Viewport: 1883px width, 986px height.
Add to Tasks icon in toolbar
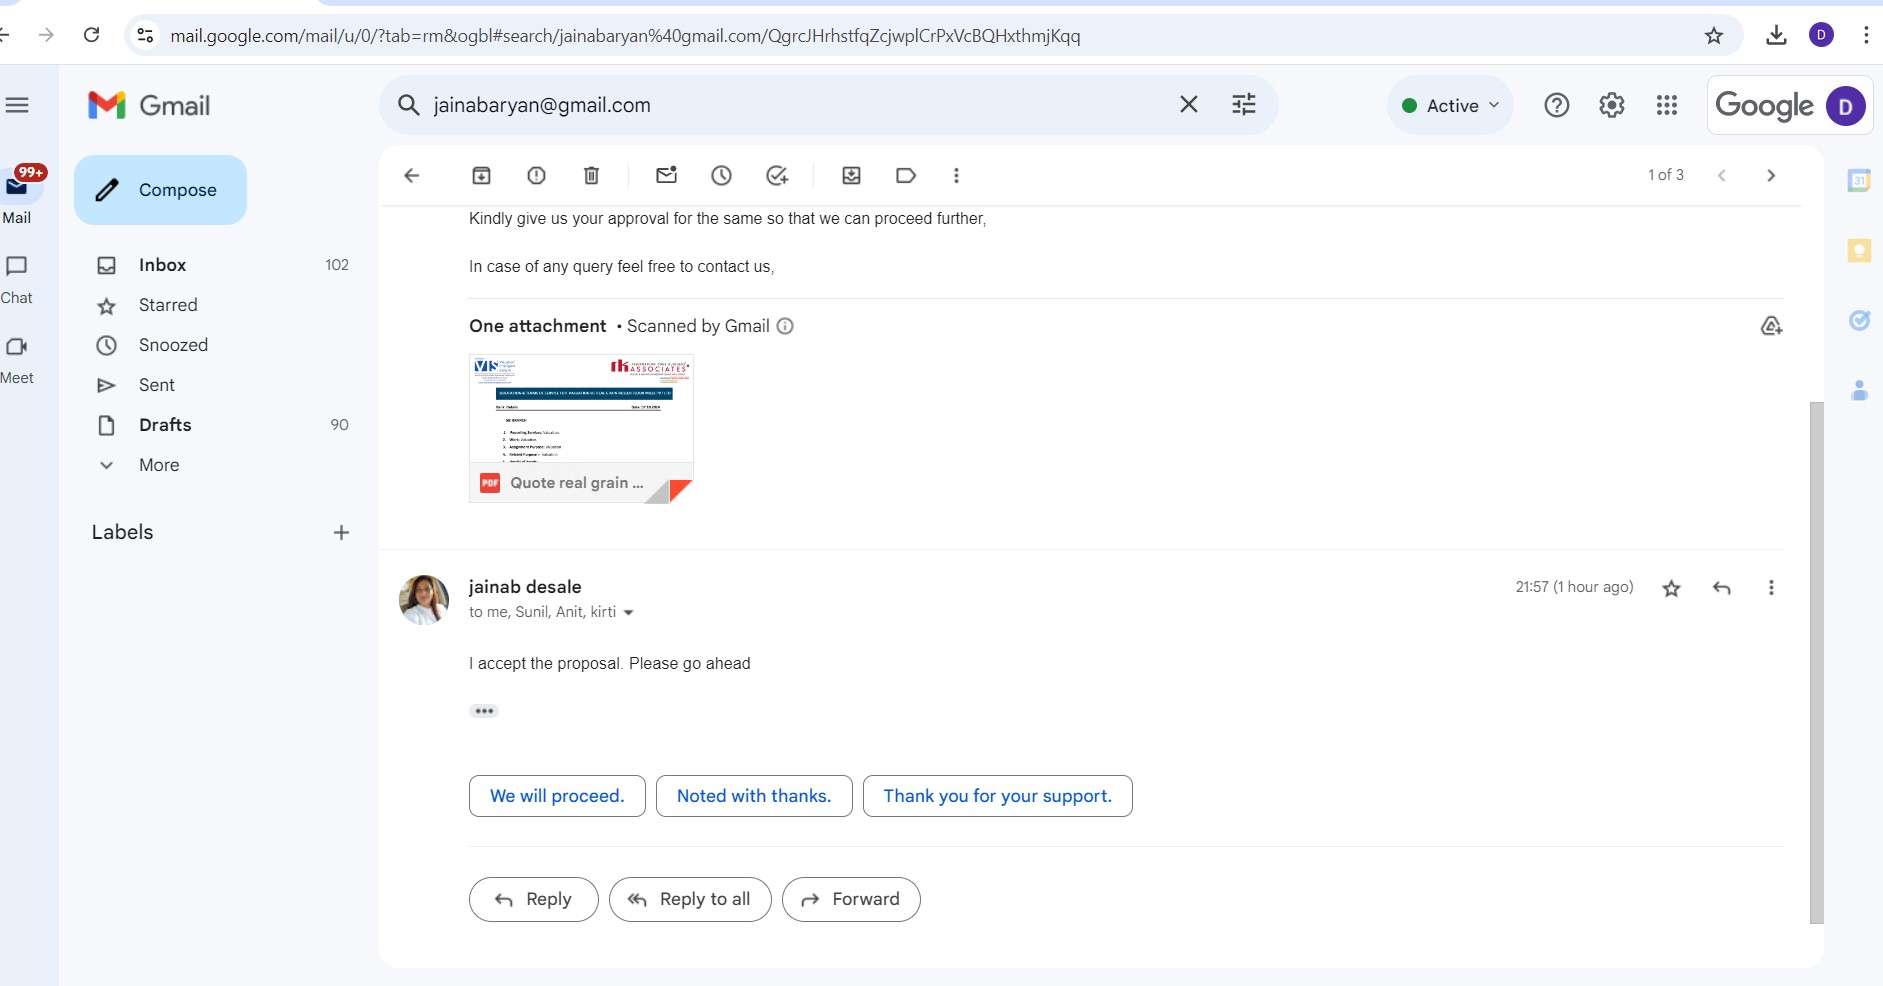pyautogui.click(x=777, y=176)
